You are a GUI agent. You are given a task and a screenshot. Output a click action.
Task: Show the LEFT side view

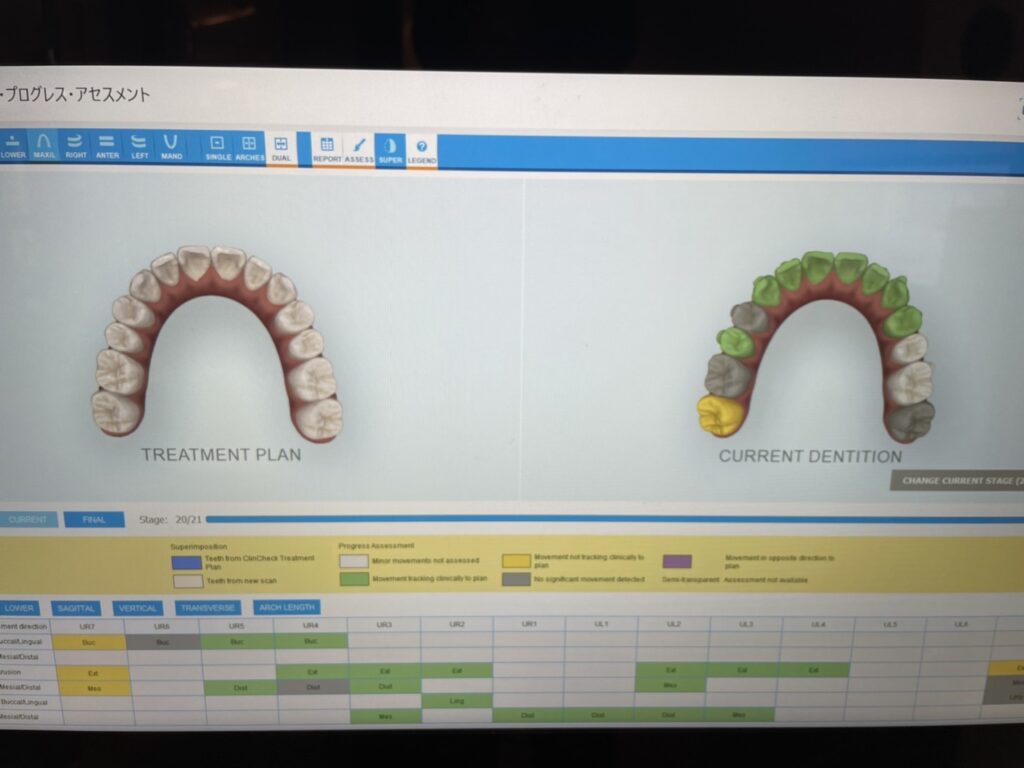click(139, 147)
